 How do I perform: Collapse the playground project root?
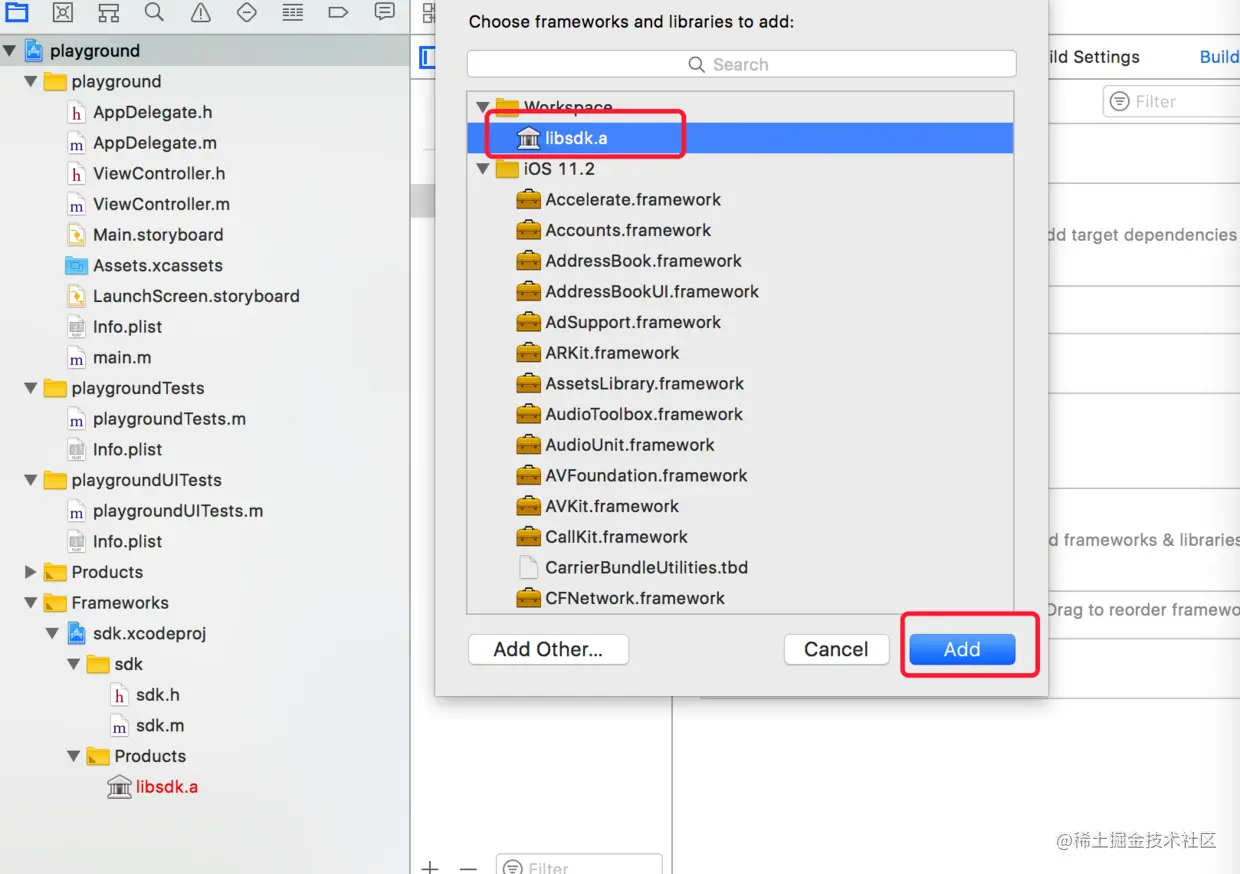tap(9, 51)
